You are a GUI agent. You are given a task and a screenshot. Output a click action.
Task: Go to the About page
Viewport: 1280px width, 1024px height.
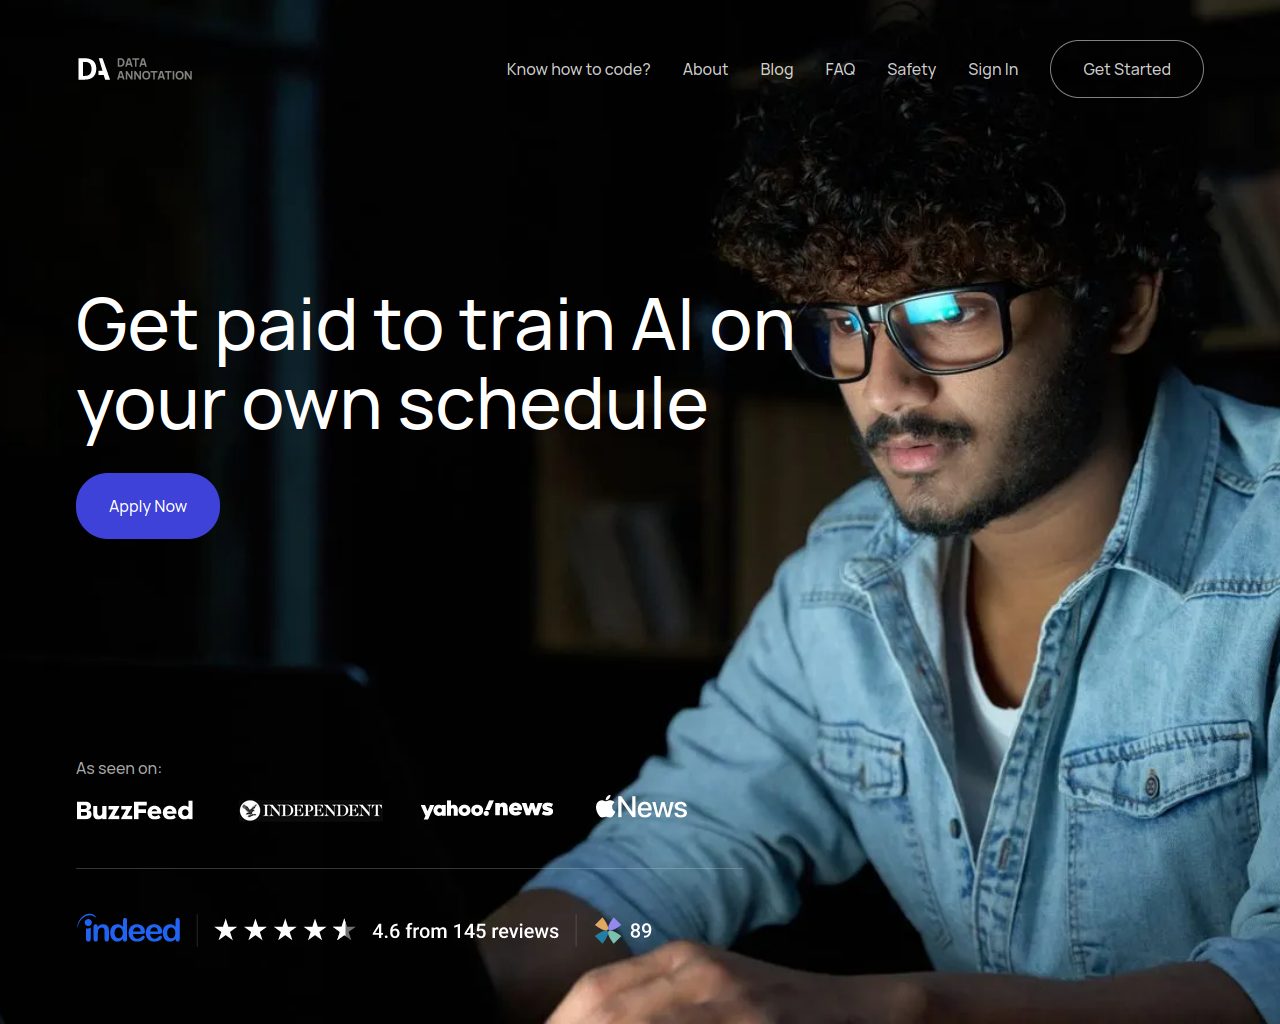pyautogui.click(x=705, y=69)
